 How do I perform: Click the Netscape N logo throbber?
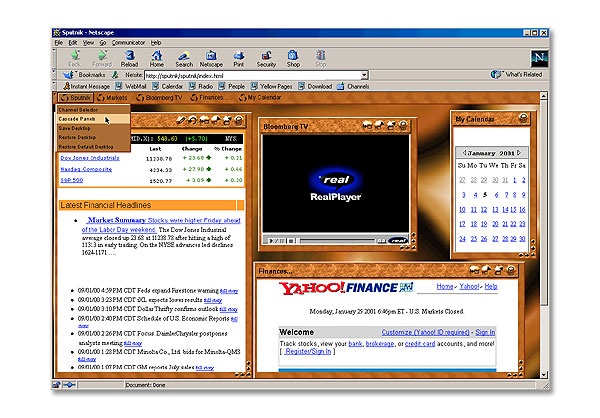[x=539, y=59]
